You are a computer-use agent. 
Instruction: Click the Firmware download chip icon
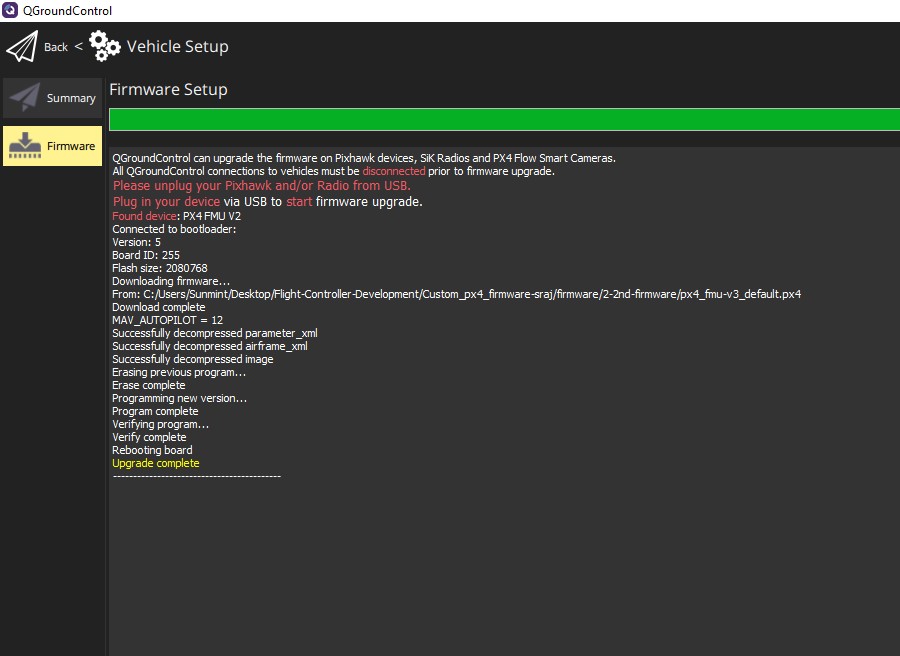coord(25,146)
